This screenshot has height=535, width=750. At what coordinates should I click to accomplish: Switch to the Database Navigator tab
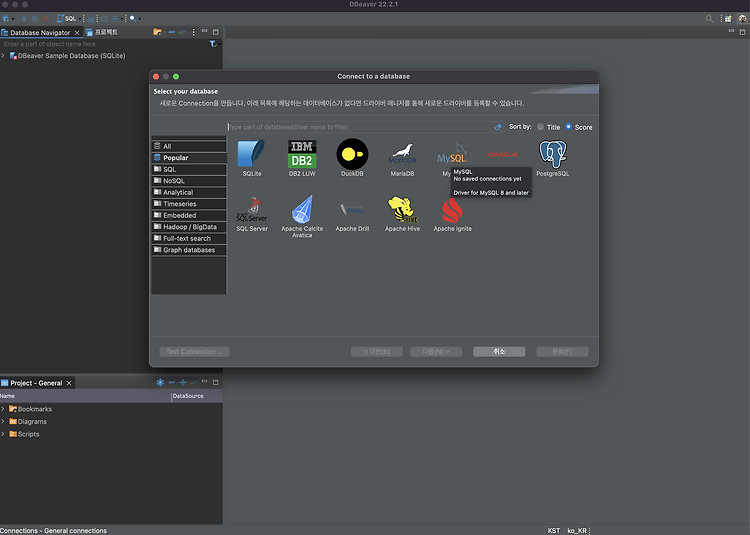coord(40,33)
